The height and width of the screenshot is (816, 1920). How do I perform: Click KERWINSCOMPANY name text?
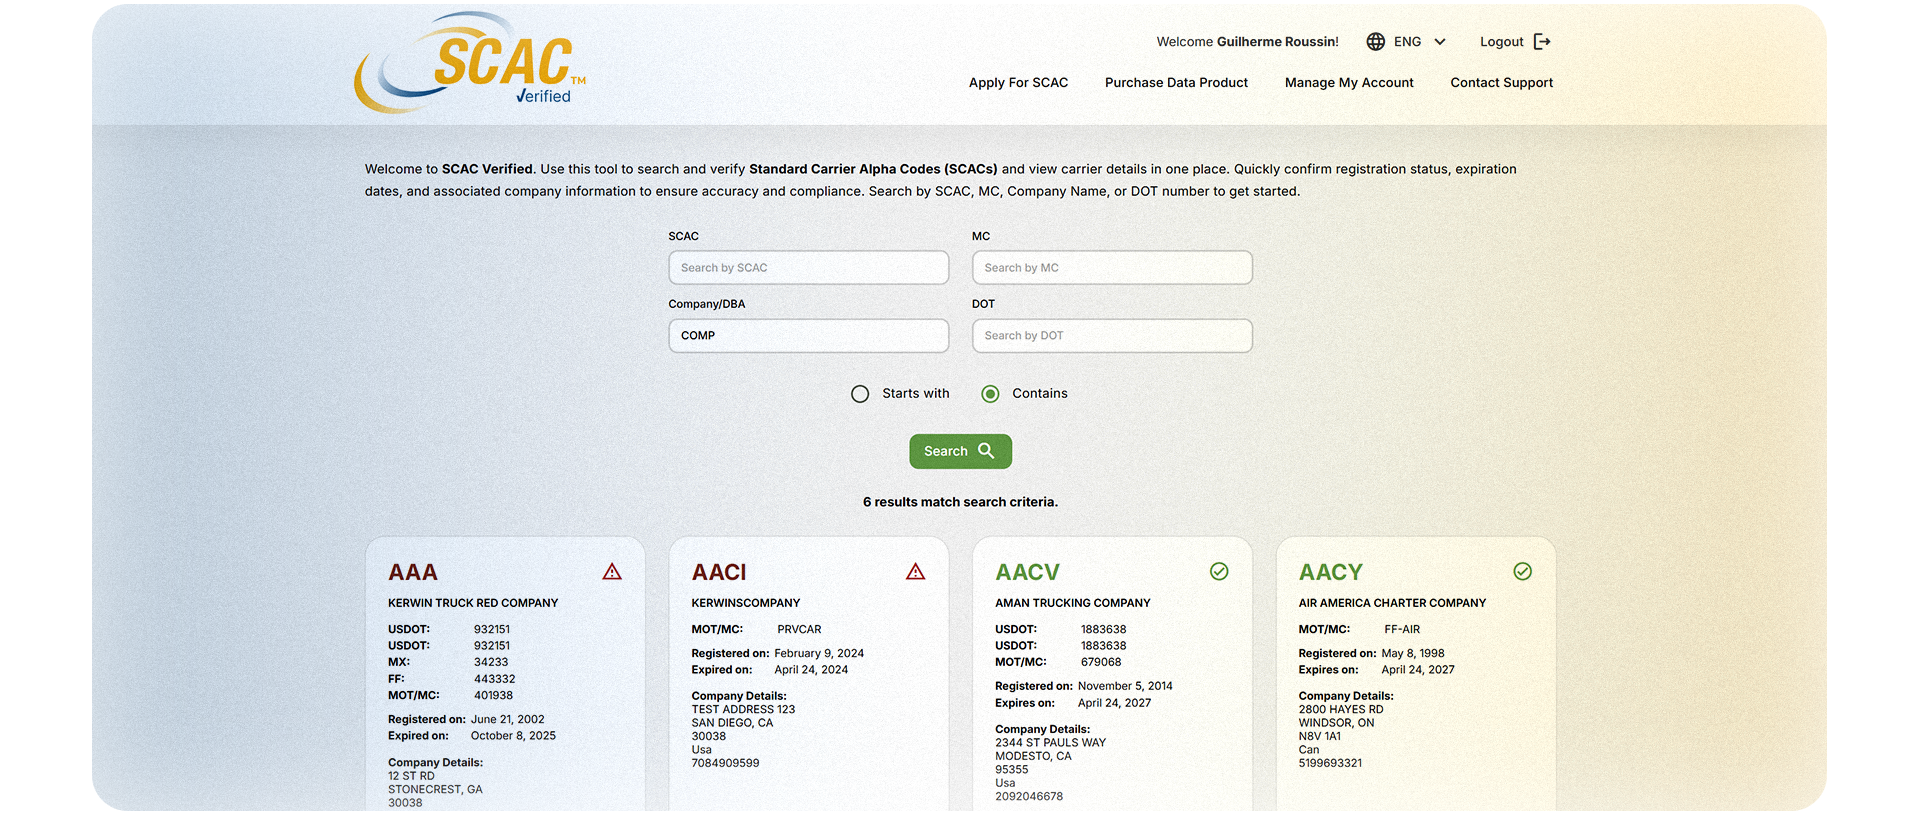point(746,603)
